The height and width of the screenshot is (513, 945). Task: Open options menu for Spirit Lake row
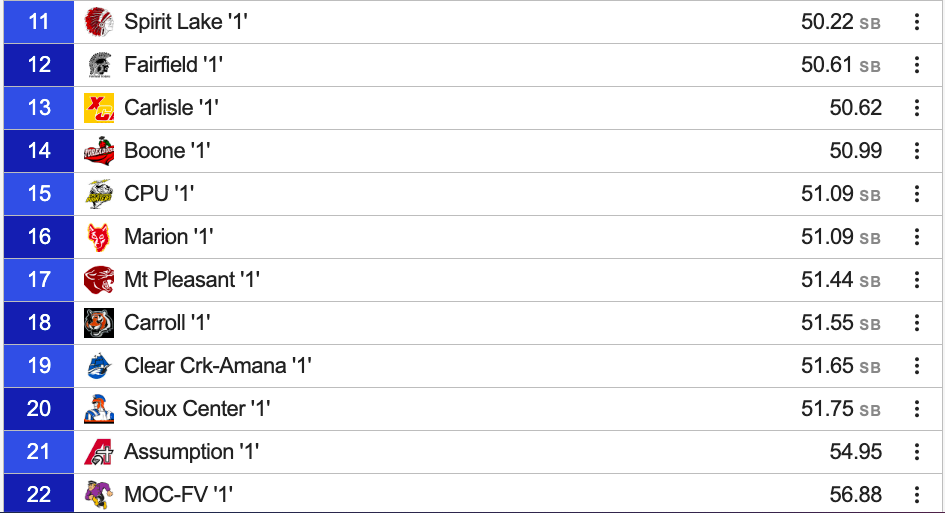tap(917, 22)
